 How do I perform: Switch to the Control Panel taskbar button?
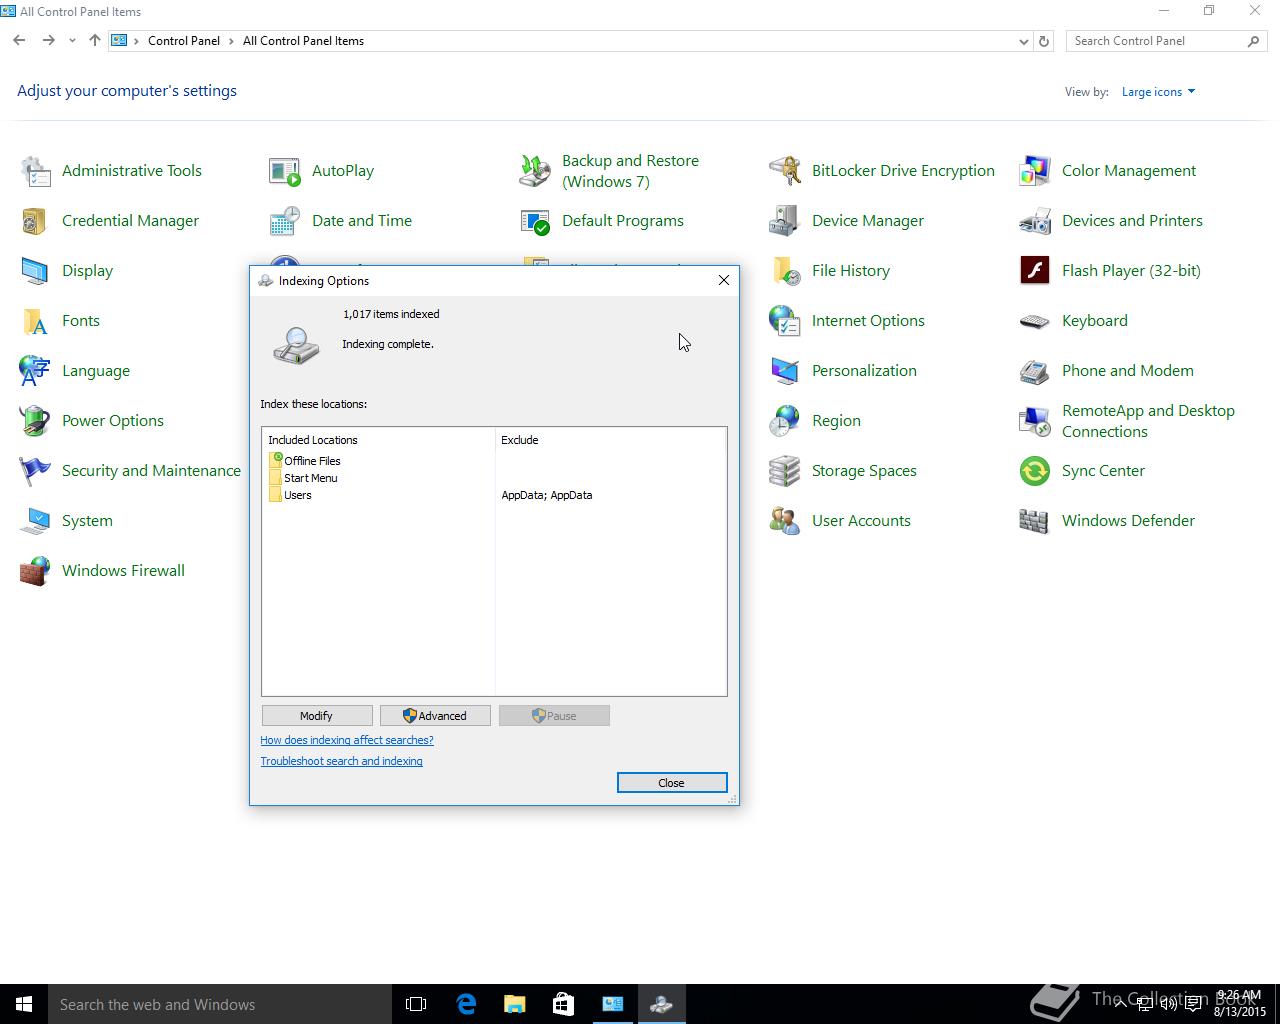[x=612, y=1004]
